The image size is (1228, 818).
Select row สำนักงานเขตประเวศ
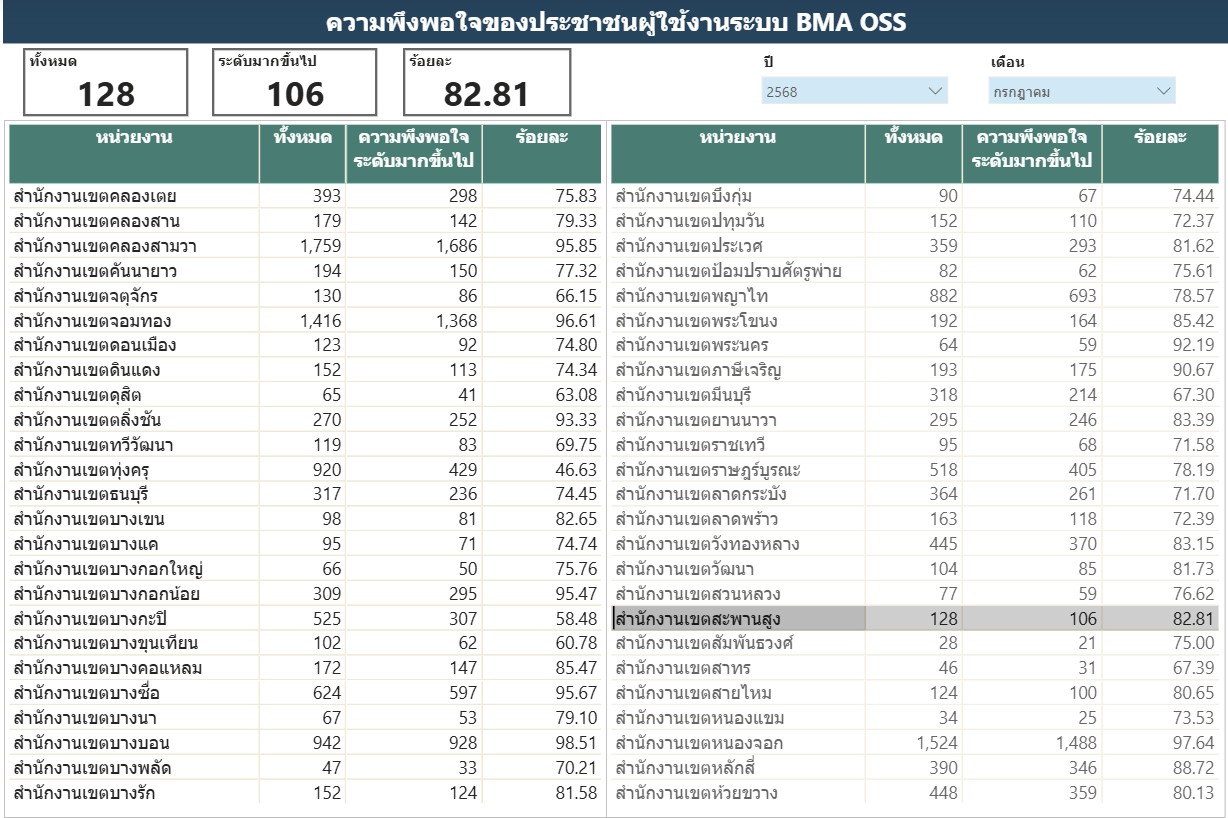point(914,245)
